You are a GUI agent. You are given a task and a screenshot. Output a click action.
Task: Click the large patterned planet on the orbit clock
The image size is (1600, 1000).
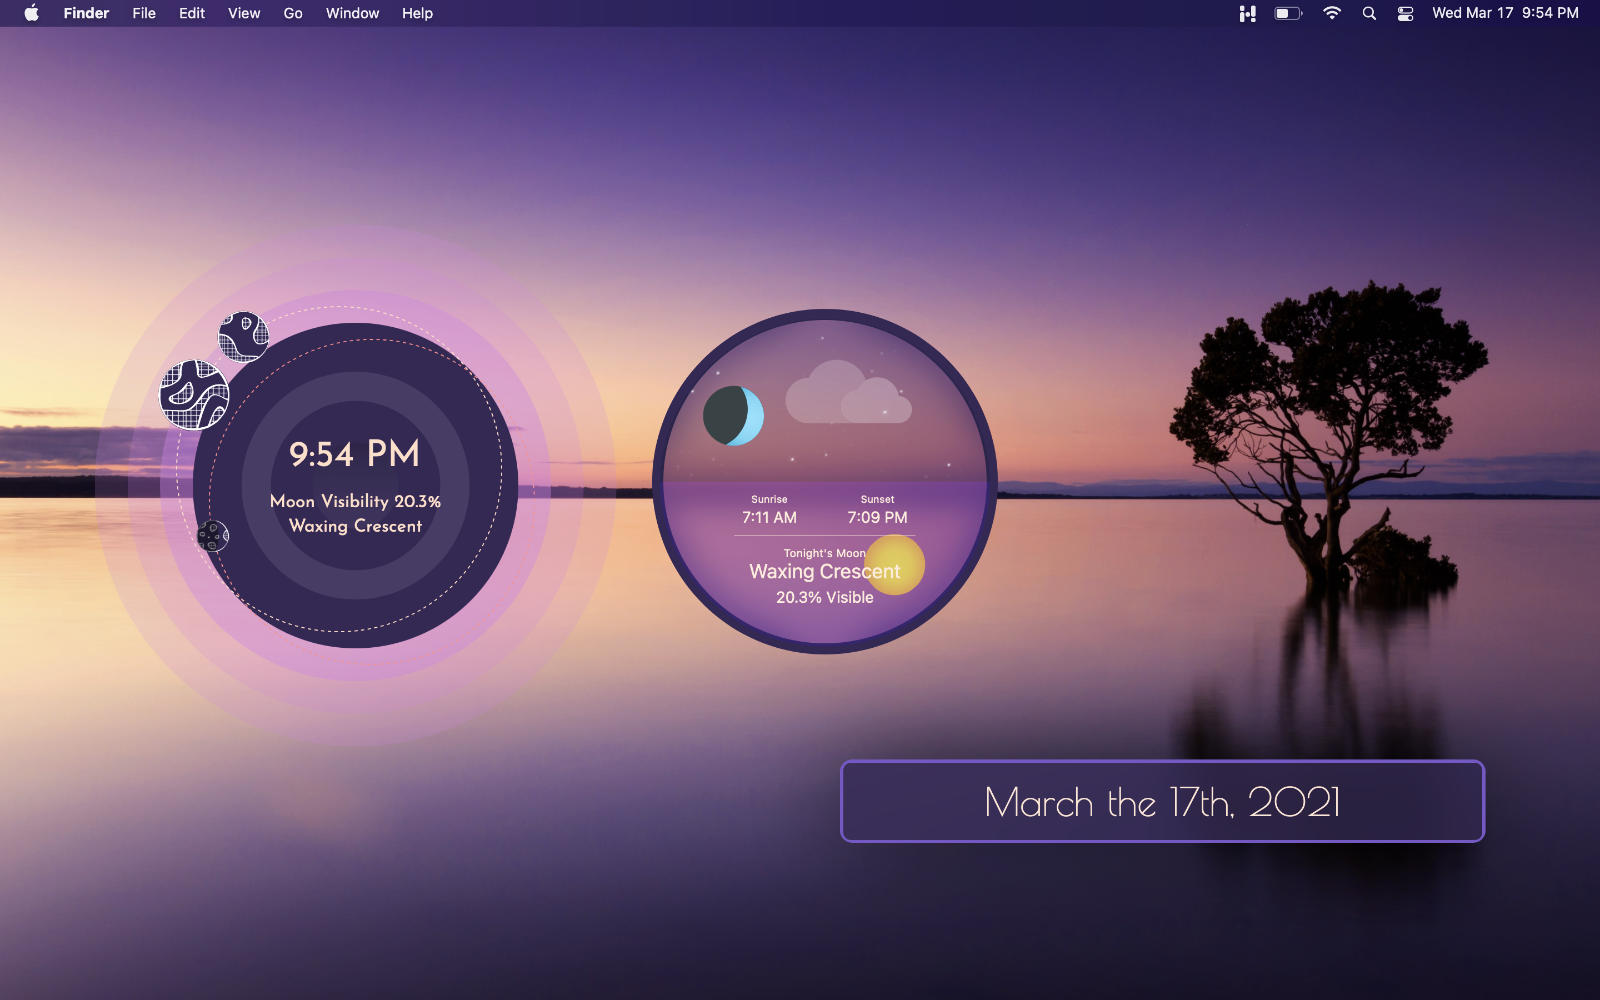click(x=194, y=395)
